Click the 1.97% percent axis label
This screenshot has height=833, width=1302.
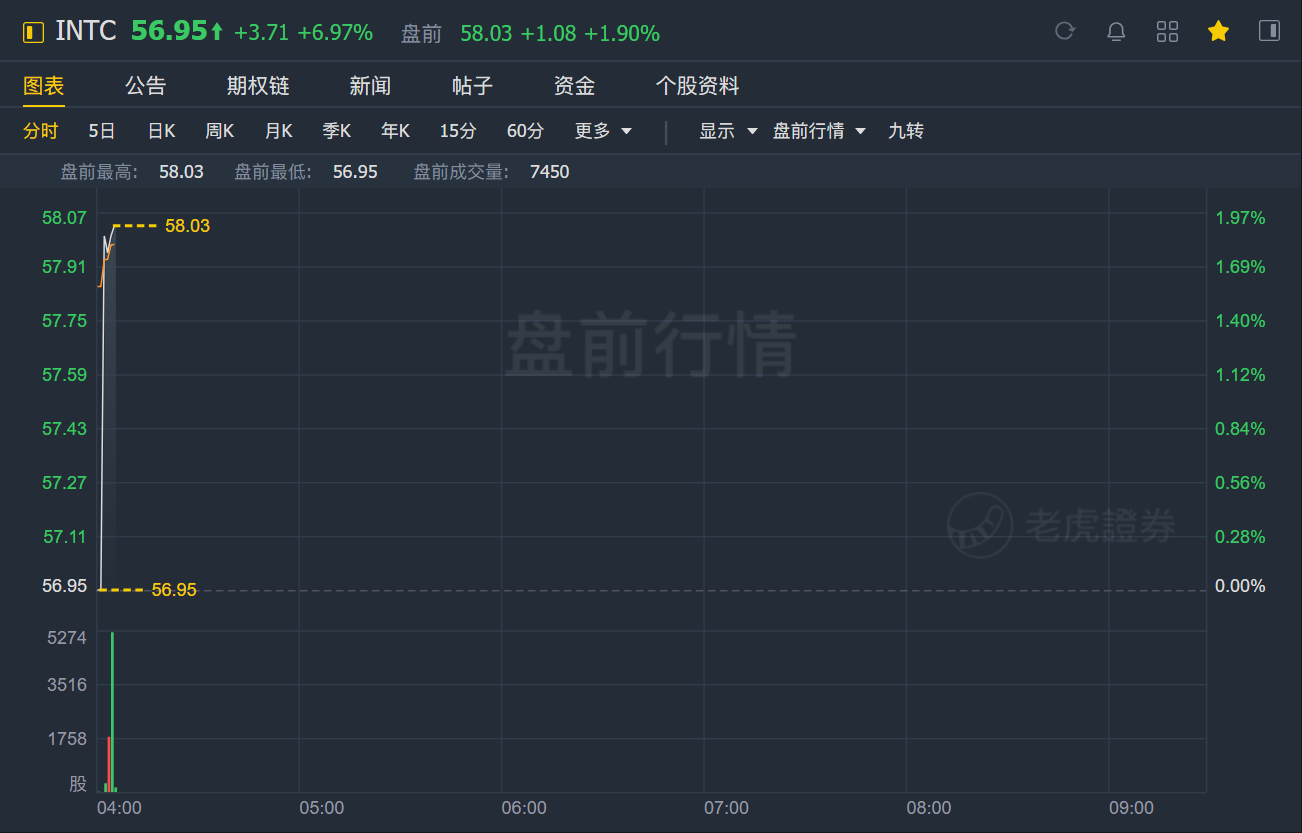coord(1240,218)
